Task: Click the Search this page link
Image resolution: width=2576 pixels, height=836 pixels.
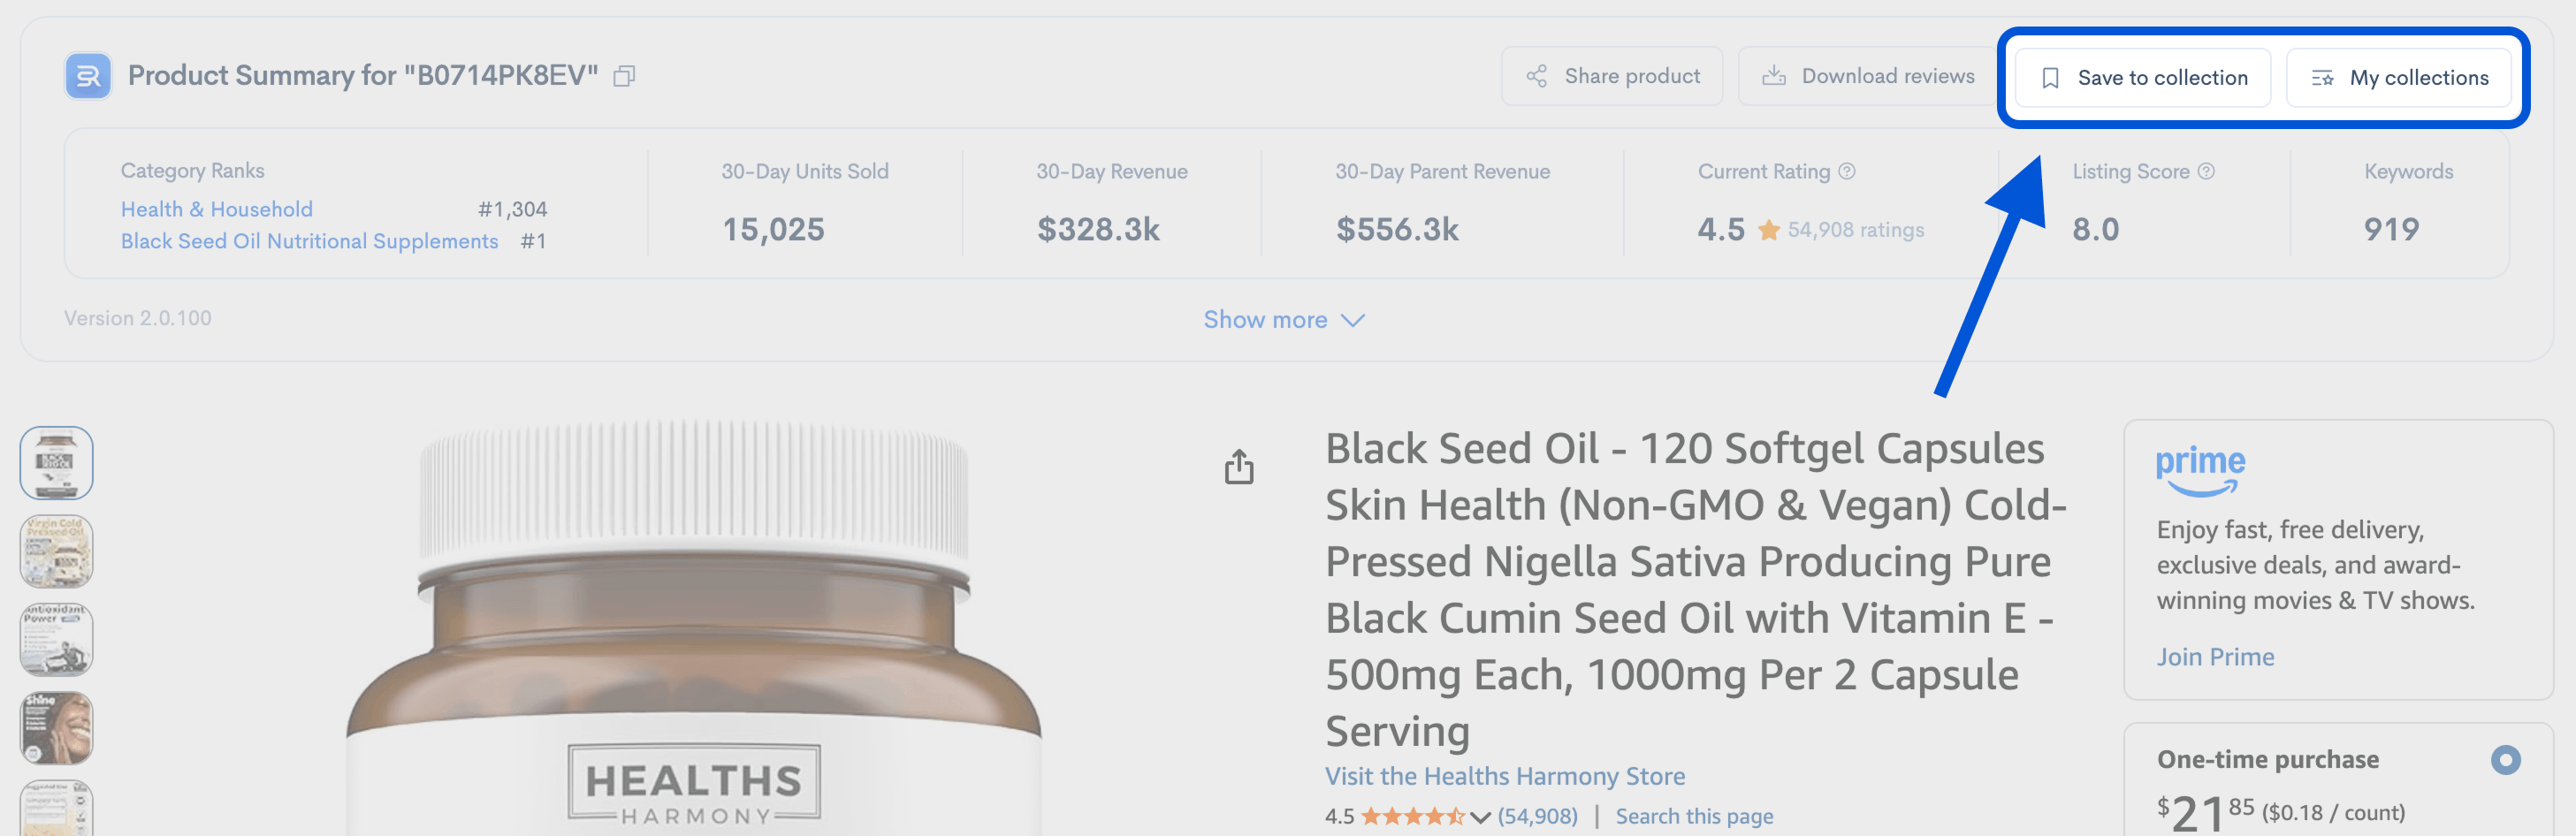Action: [1694, 816]
